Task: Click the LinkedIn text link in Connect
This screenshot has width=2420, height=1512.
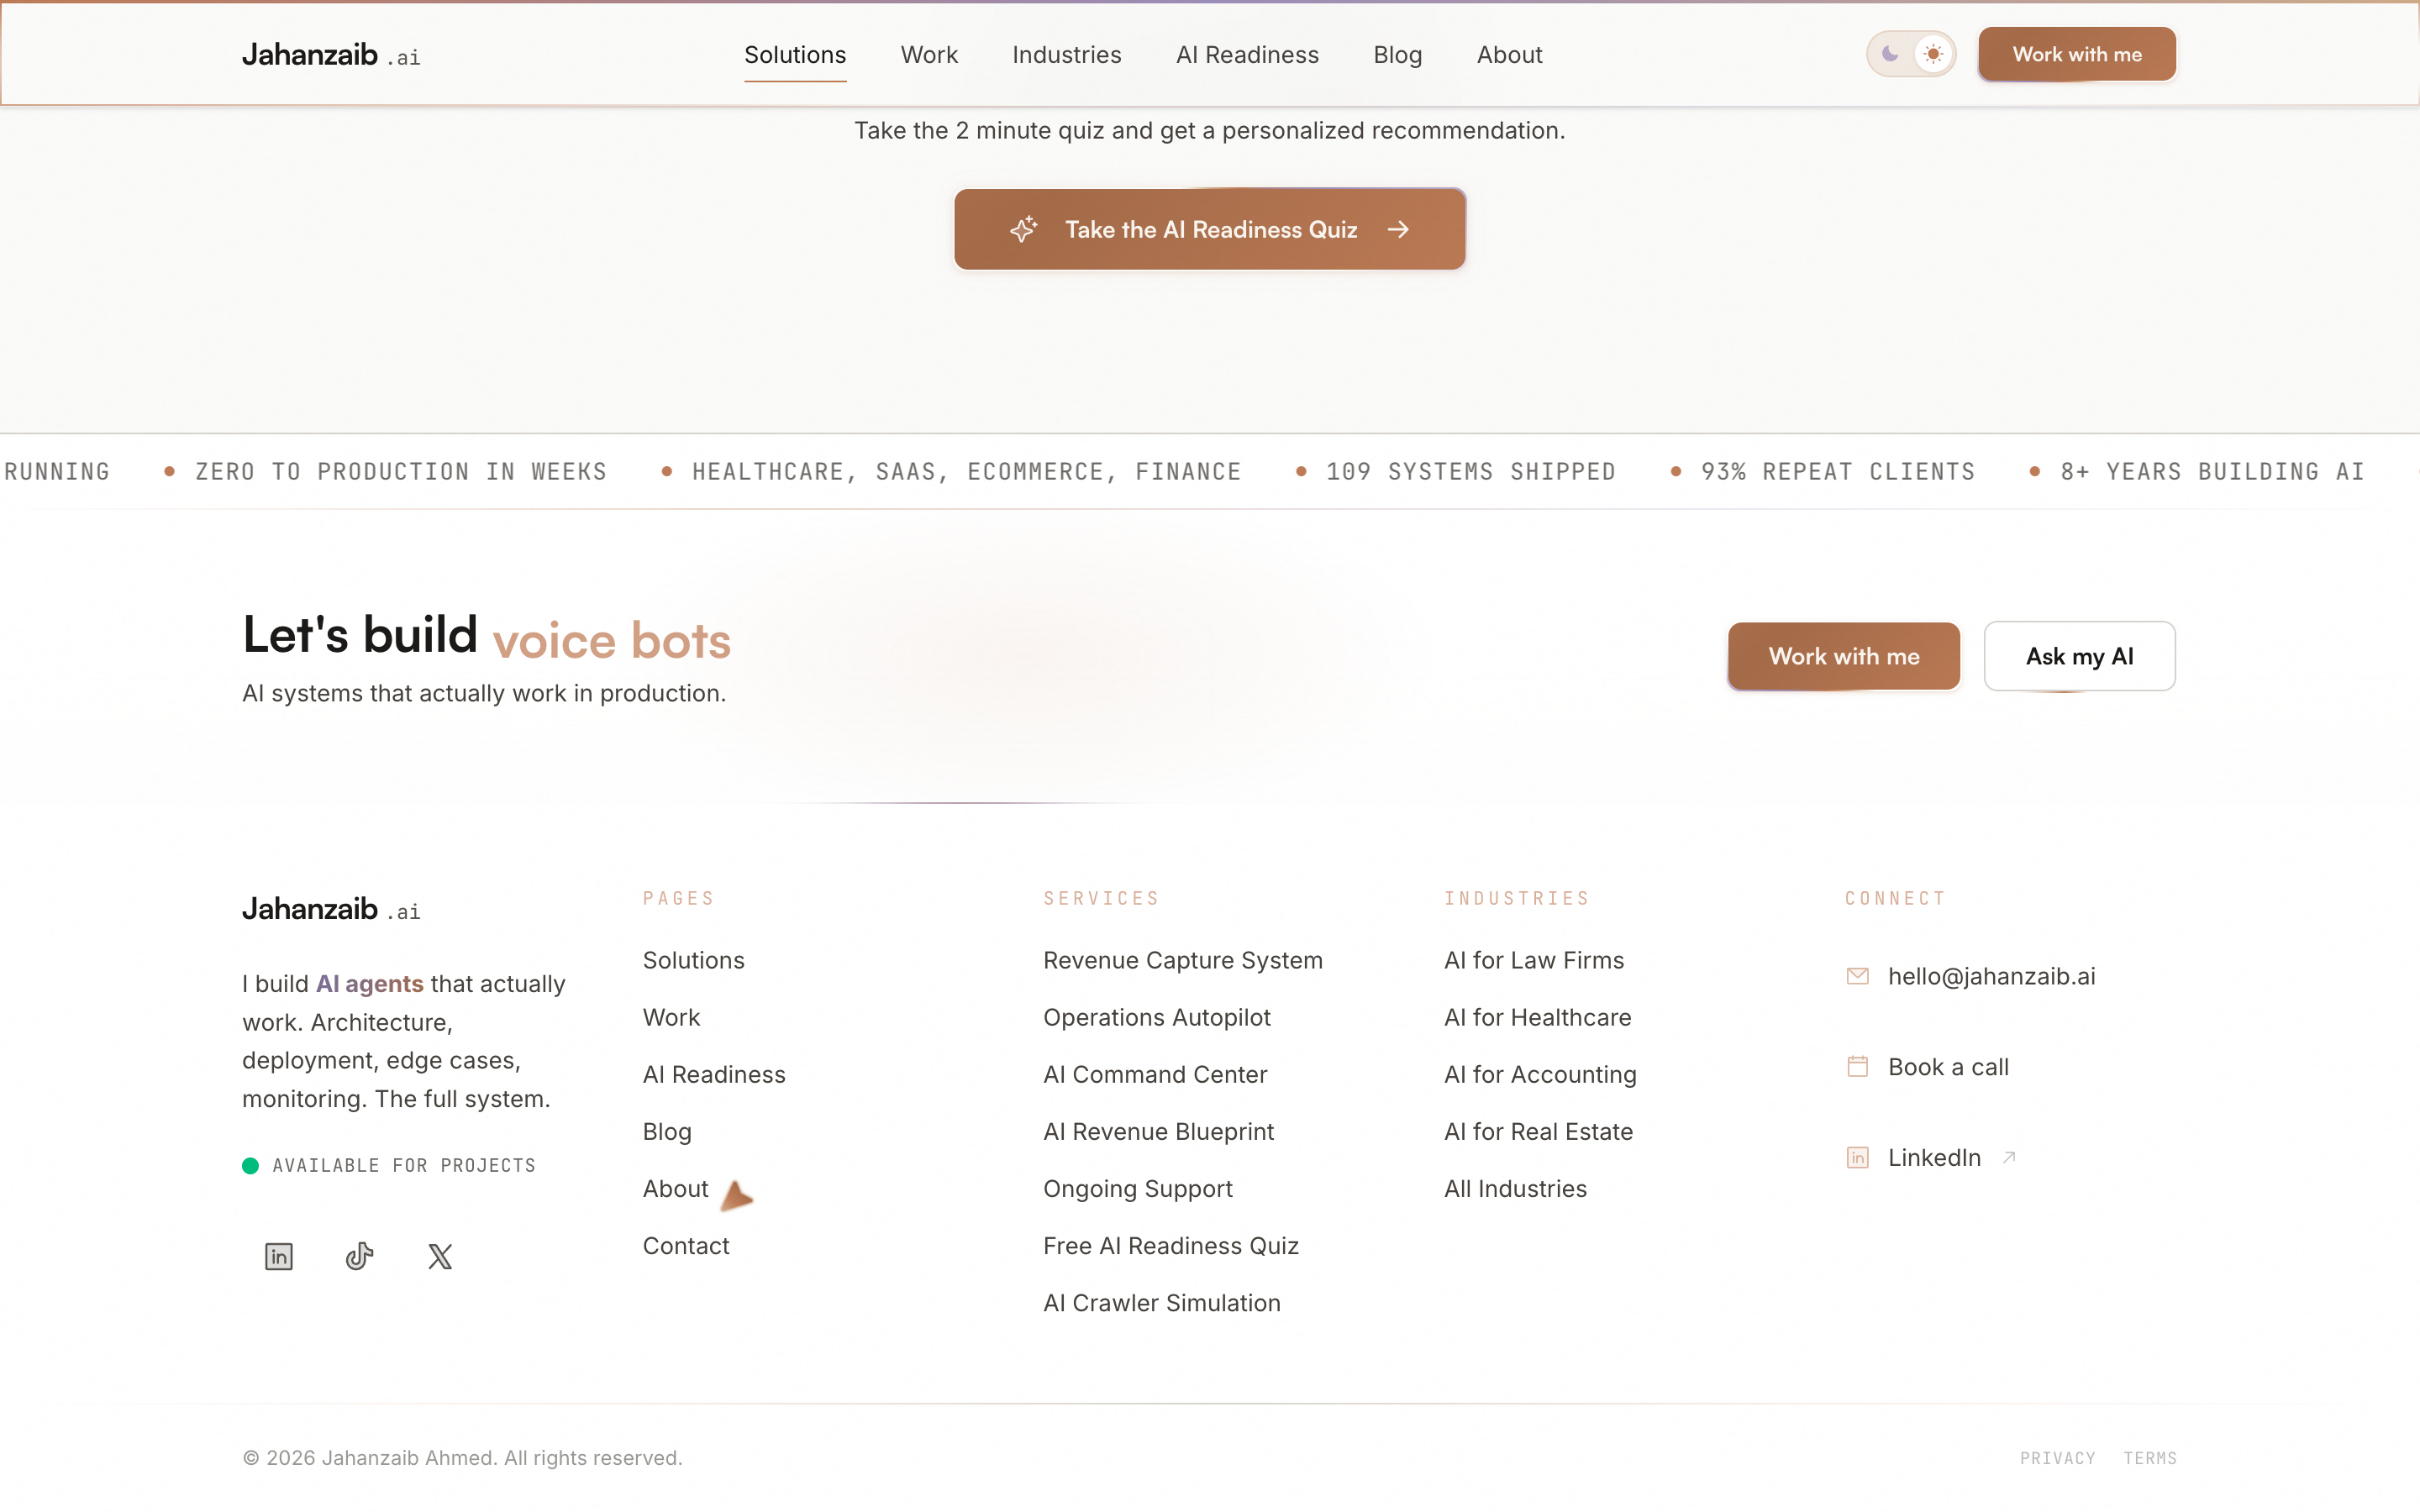Action: coord(1934,1157)
